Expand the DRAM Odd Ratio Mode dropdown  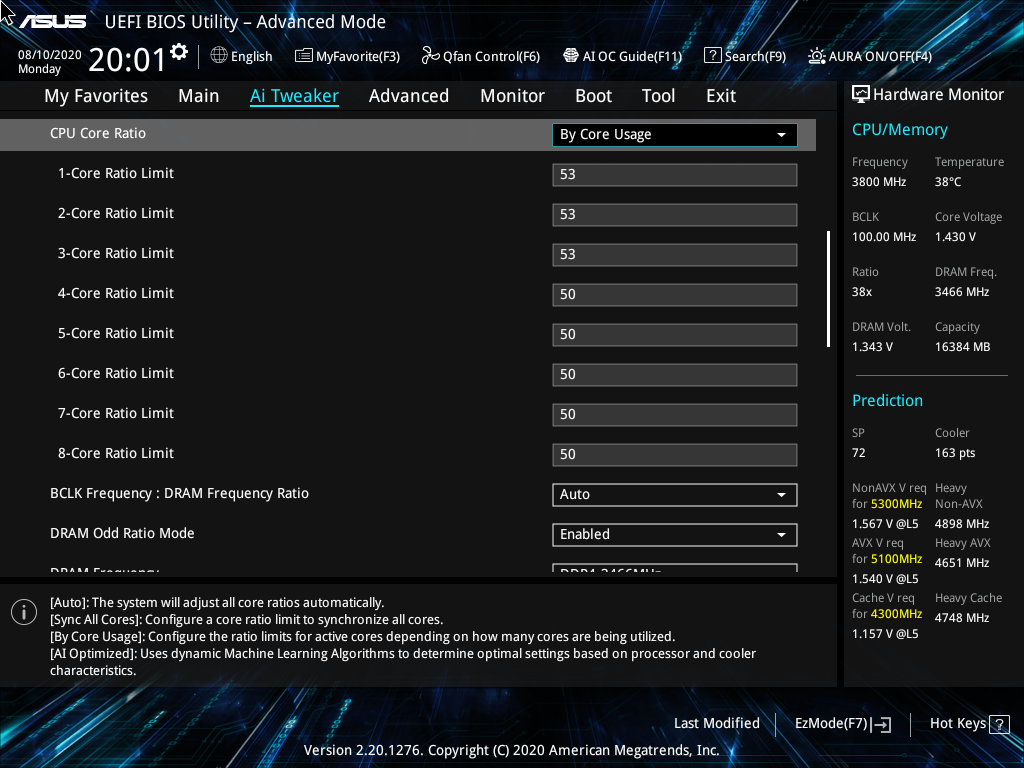pos(782,534)
